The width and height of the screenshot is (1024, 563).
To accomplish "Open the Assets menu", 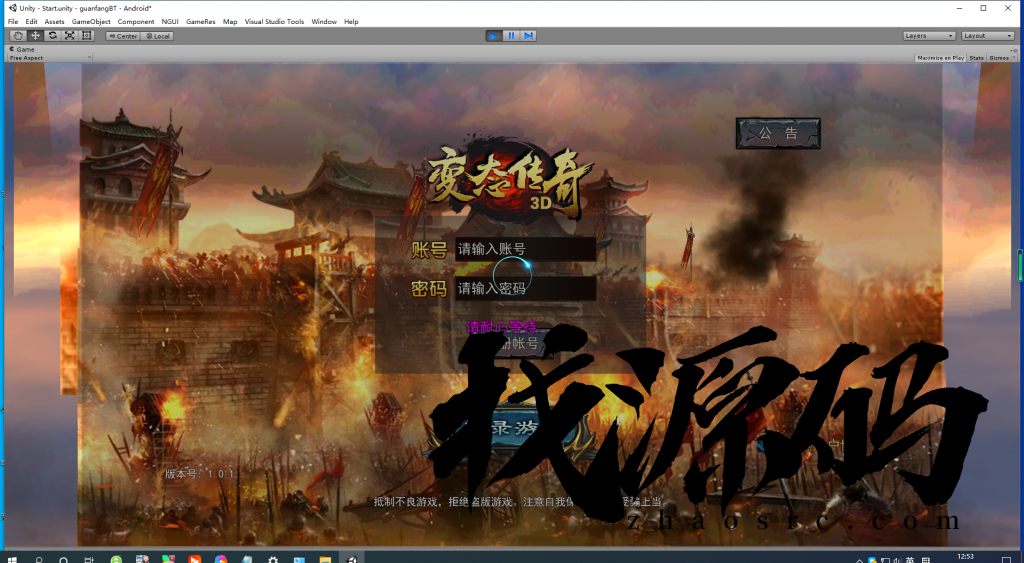I will pyautogui.click(x=55, y=22).
